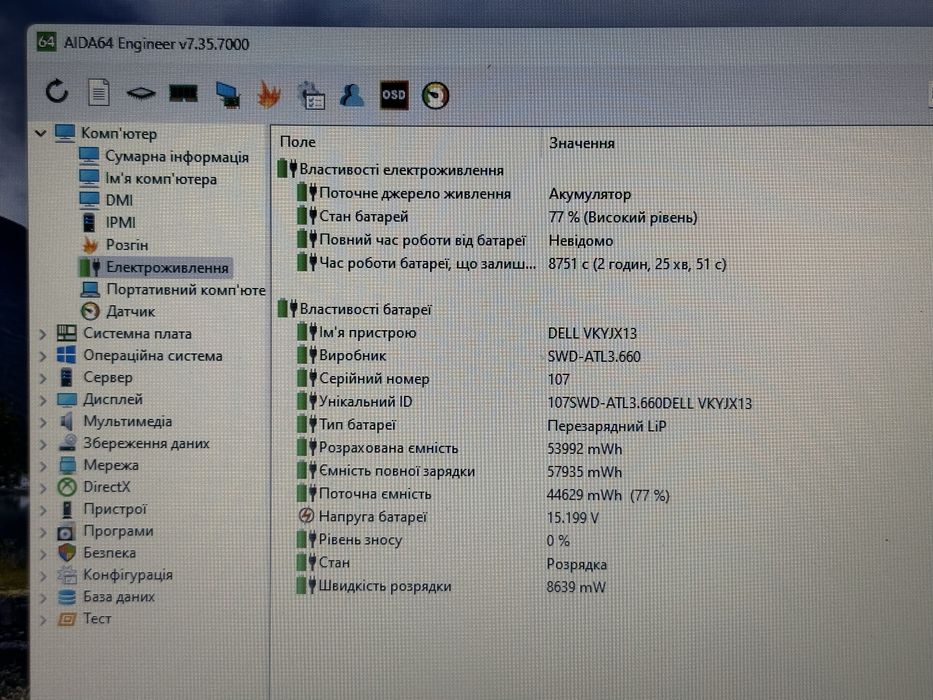Expand the Мультимедіа tree node

43,422
